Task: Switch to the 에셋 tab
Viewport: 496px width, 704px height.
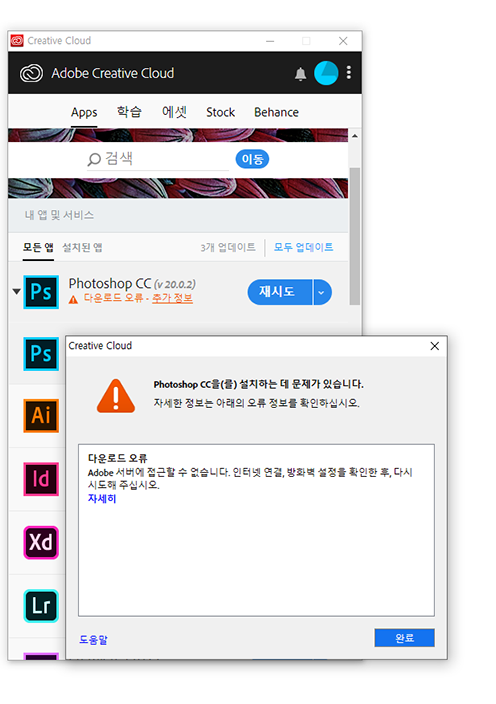Action: click(174, 112)
